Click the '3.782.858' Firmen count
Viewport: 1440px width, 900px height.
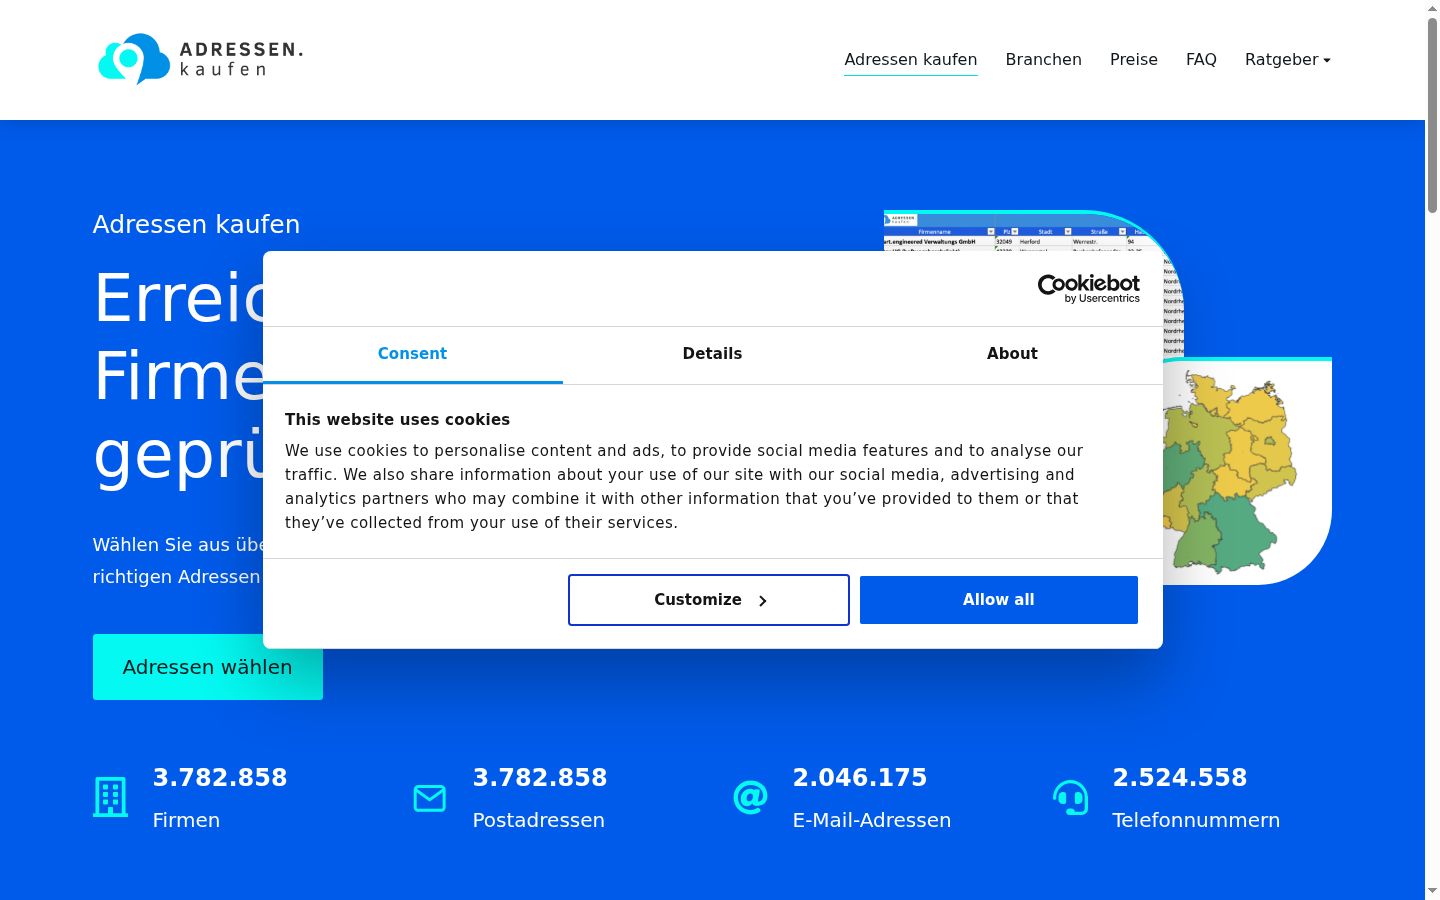pos(220,777)
